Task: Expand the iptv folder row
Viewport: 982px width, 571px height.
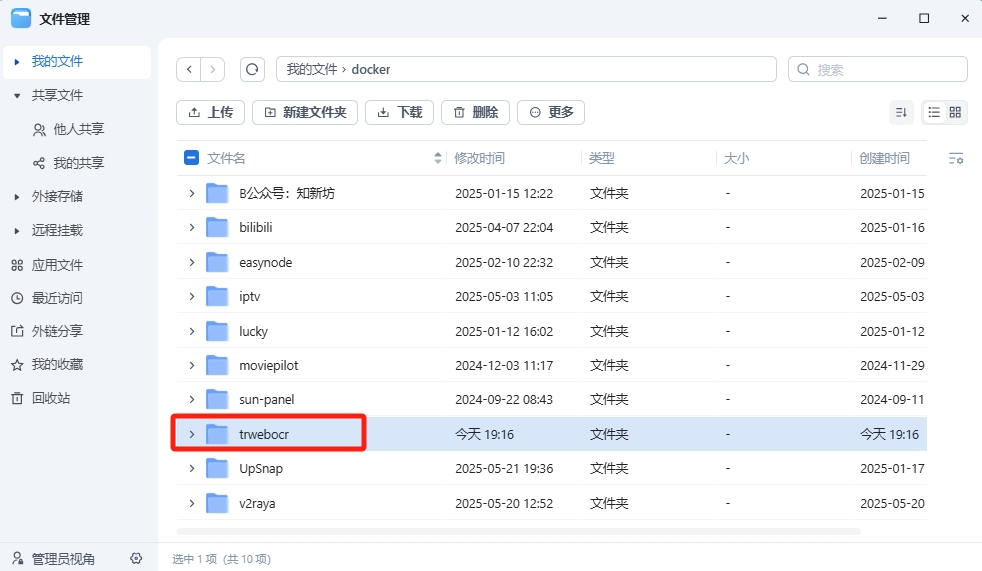Action: tap(192, 296)
